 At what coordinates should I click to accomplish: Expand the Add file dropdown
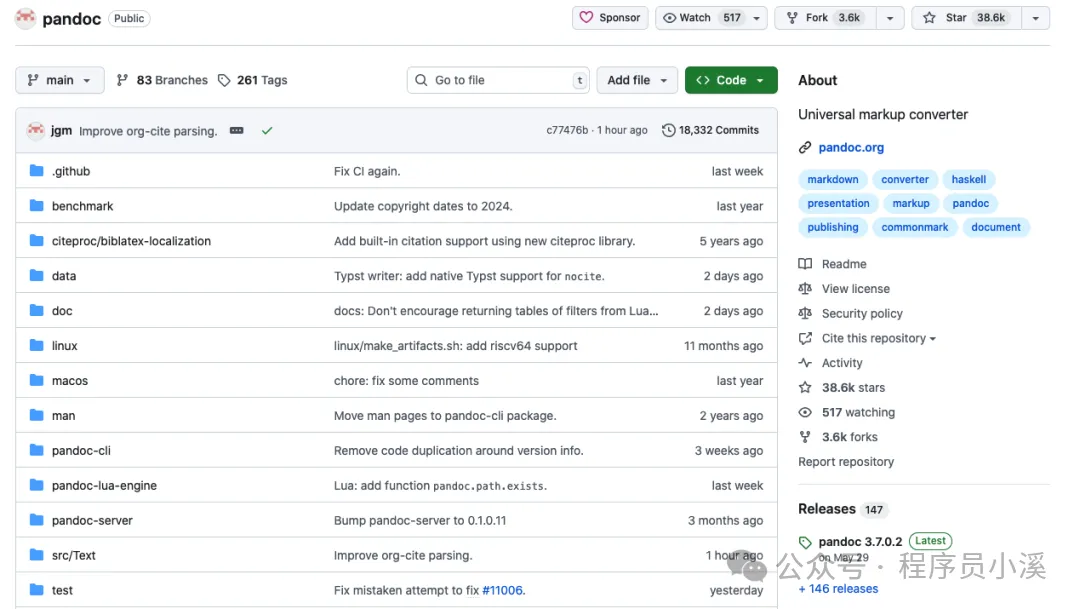tap(636, 81)
